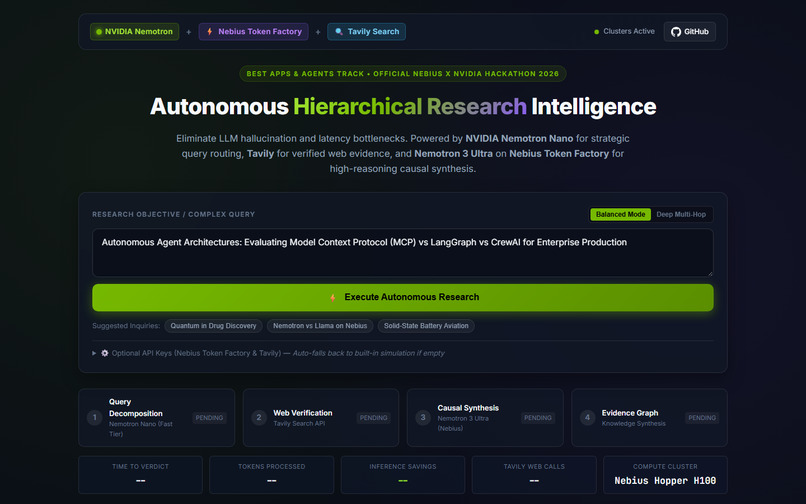Click the resize grip of the query text area
Screen dimensions: 806x504
710,273
